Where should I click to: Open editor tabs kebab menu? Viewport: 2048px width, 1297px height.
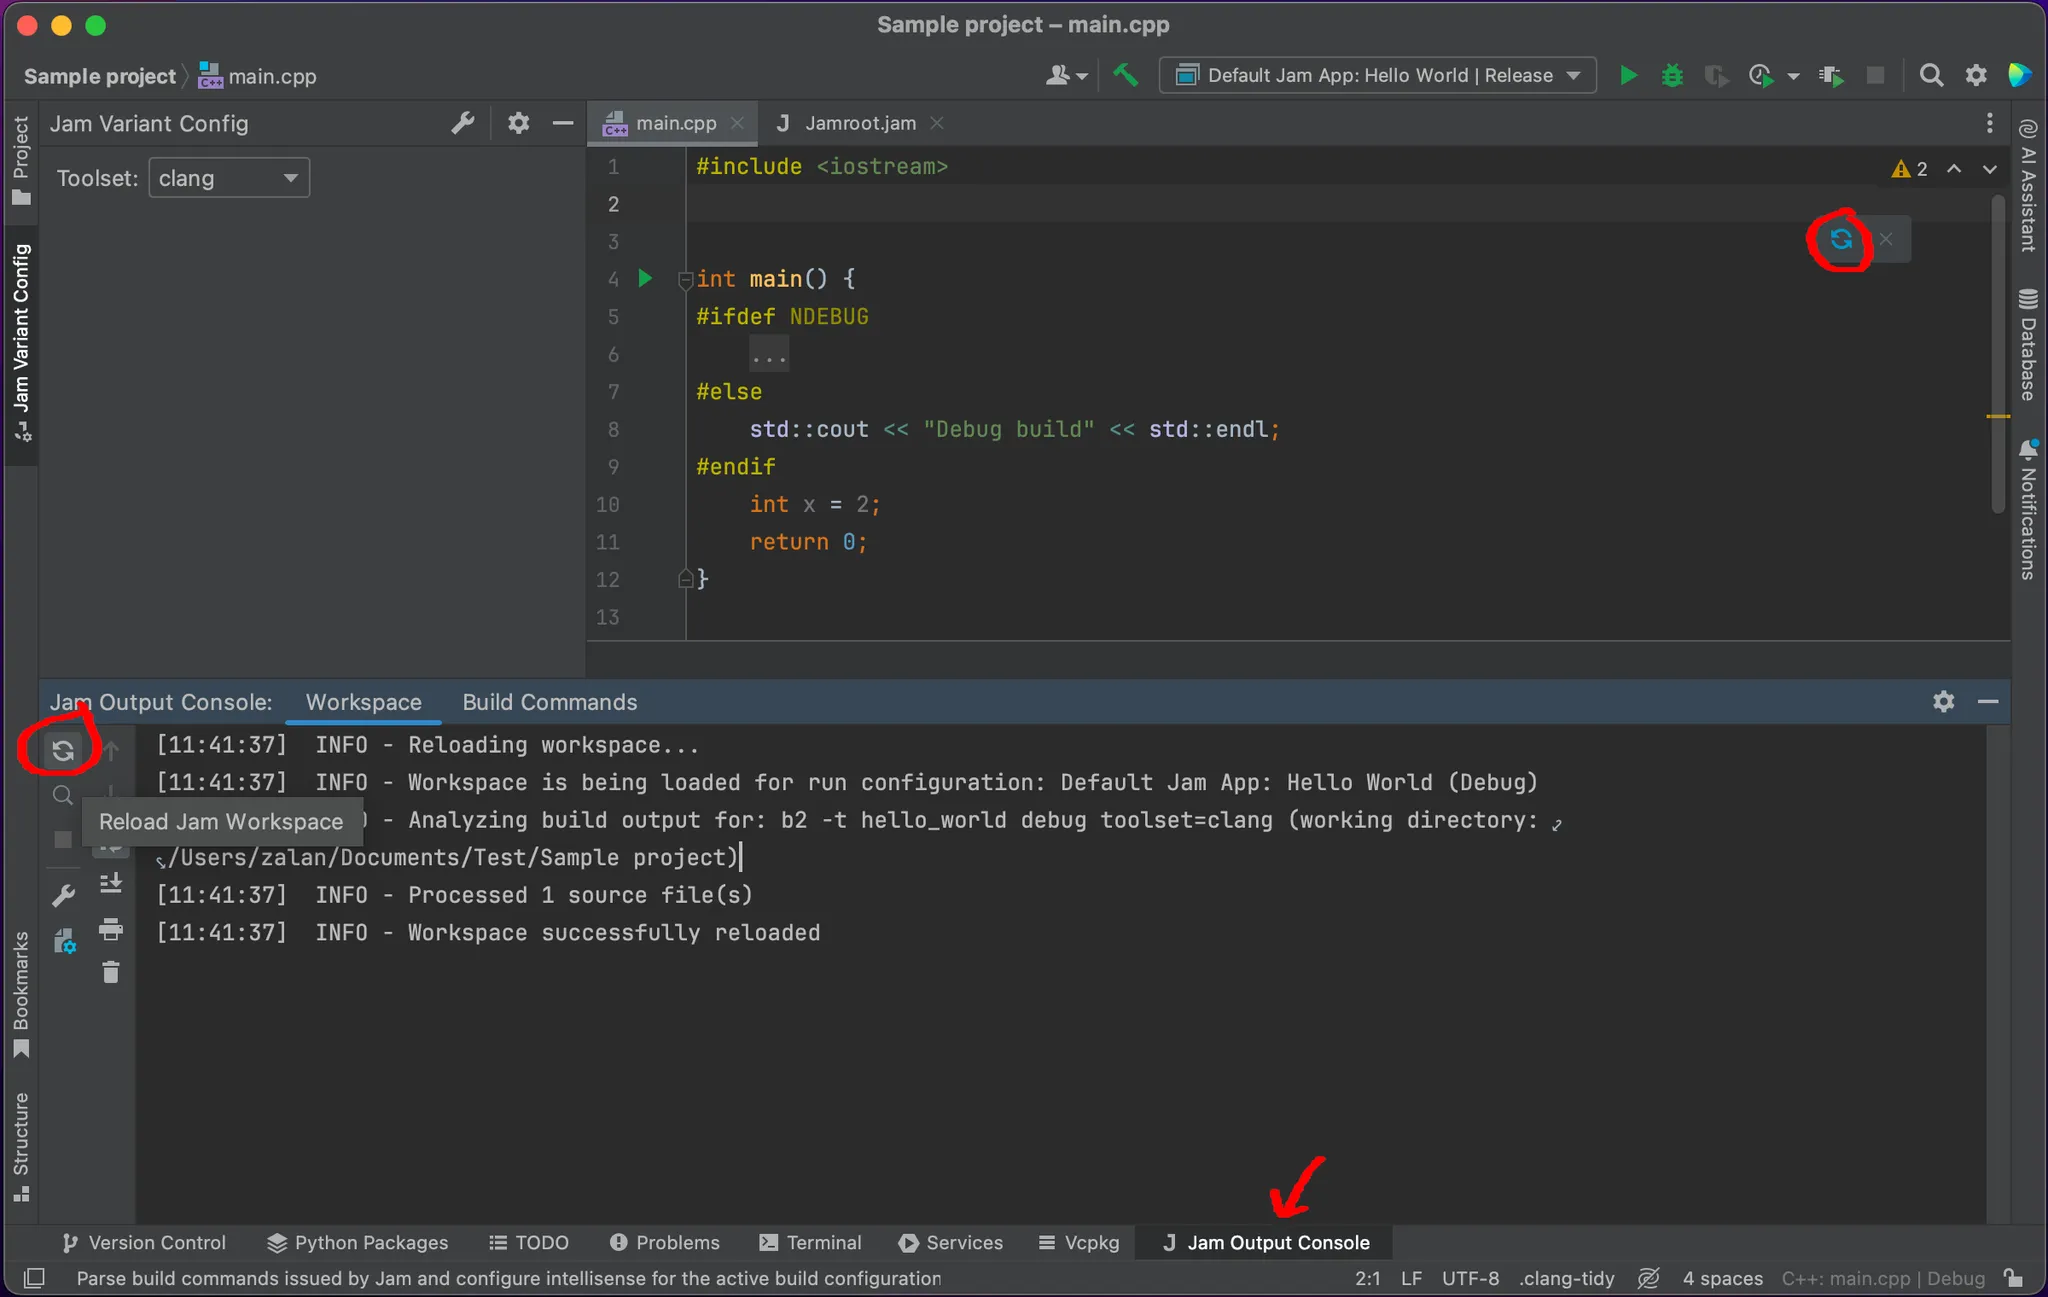point(1989,123)
